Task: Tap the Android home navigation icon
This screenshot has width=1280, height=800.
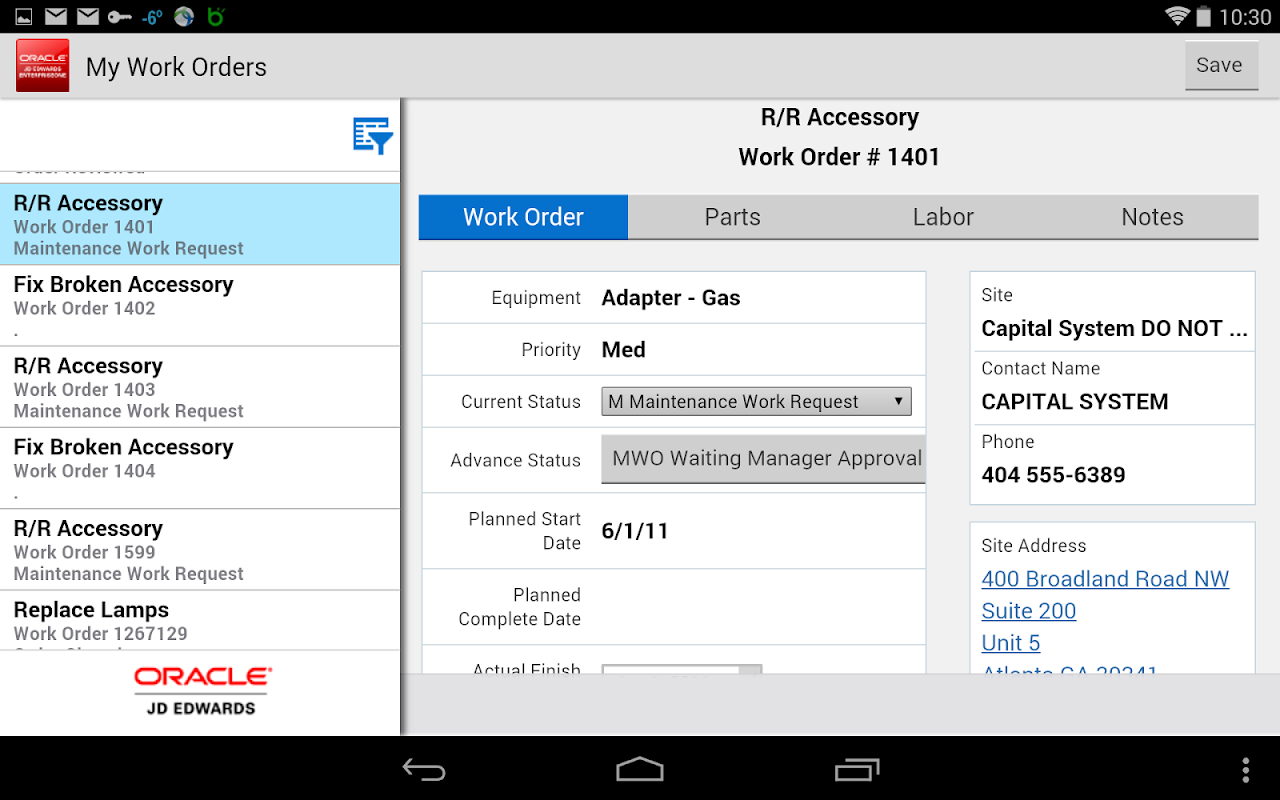Action: [640, 769]
